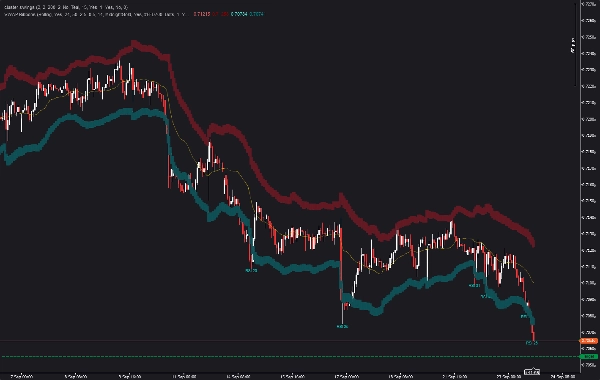
Task: Select the green dashed horizontal line
Action: tap(290, 357)
